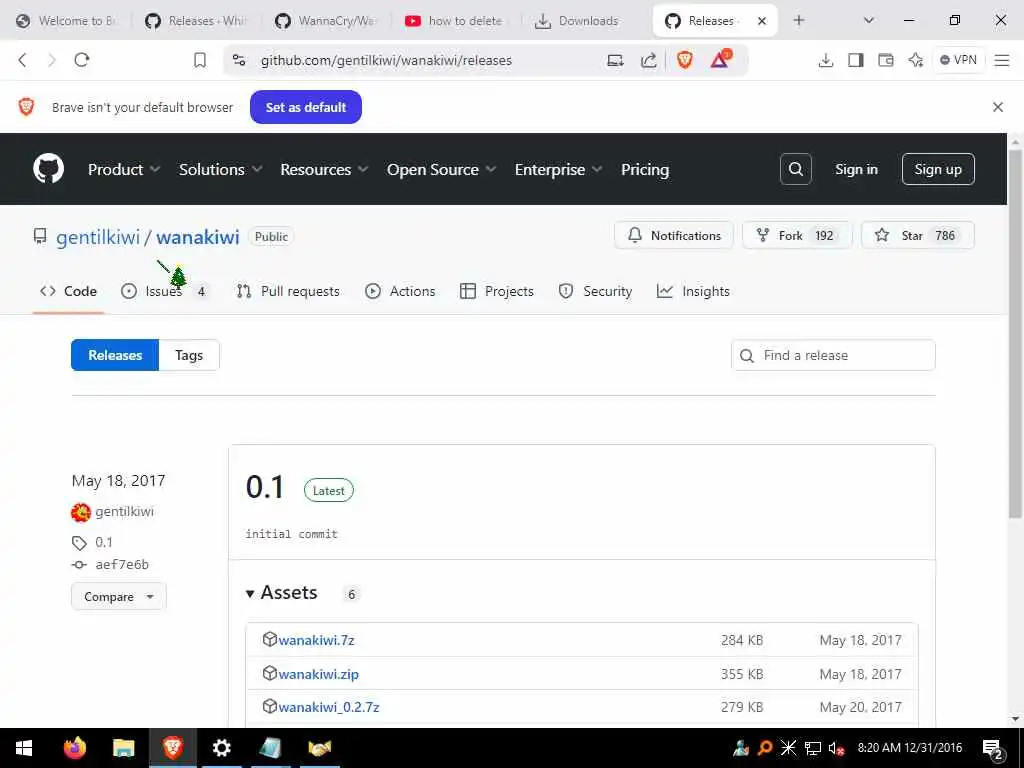Open Leo AI sparkle icon
This screenshot has height=768, width=1024.
tap(916, 60)
